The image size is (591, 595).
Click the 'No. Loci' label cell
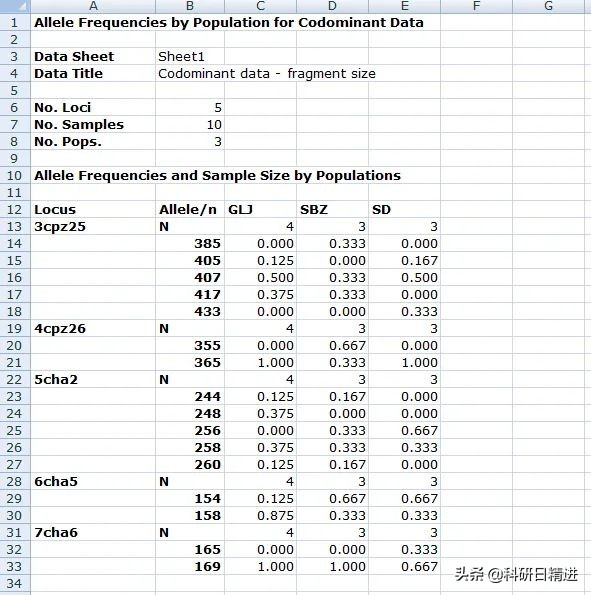coord(93,107)
